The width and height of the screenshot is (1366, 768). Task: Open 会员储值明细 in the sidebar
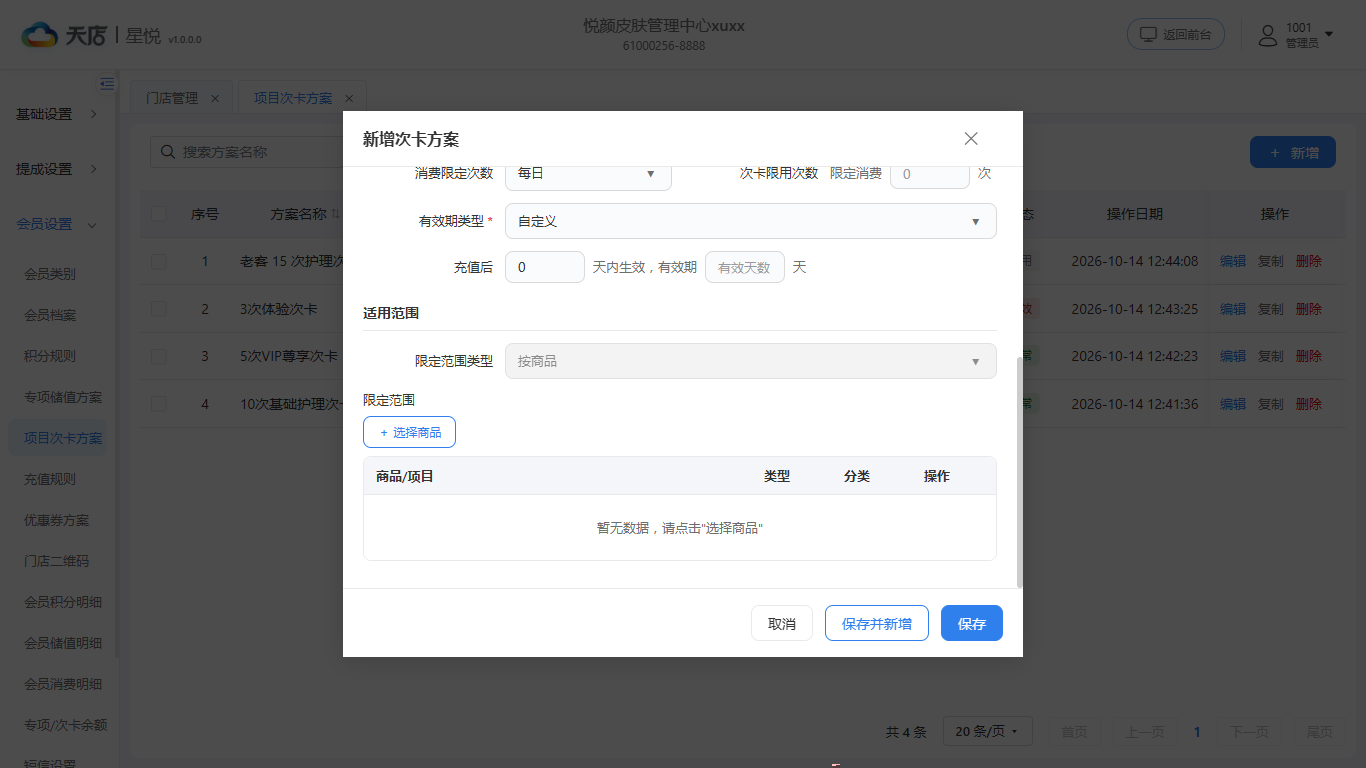(63, 643)
